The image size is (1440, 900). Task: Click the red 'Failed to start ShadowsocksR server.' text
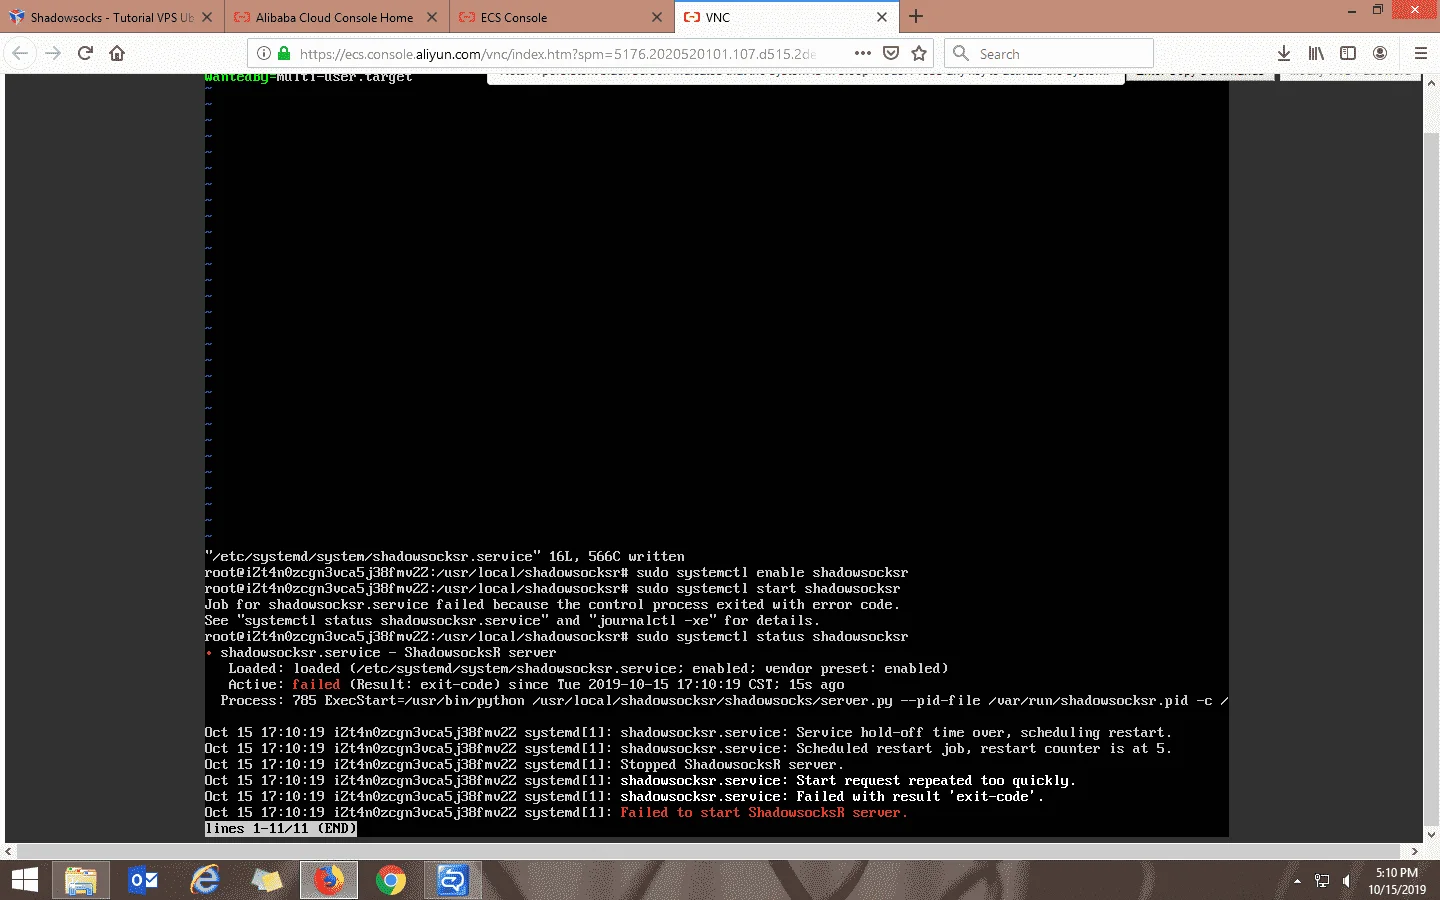tap(764, 812)
